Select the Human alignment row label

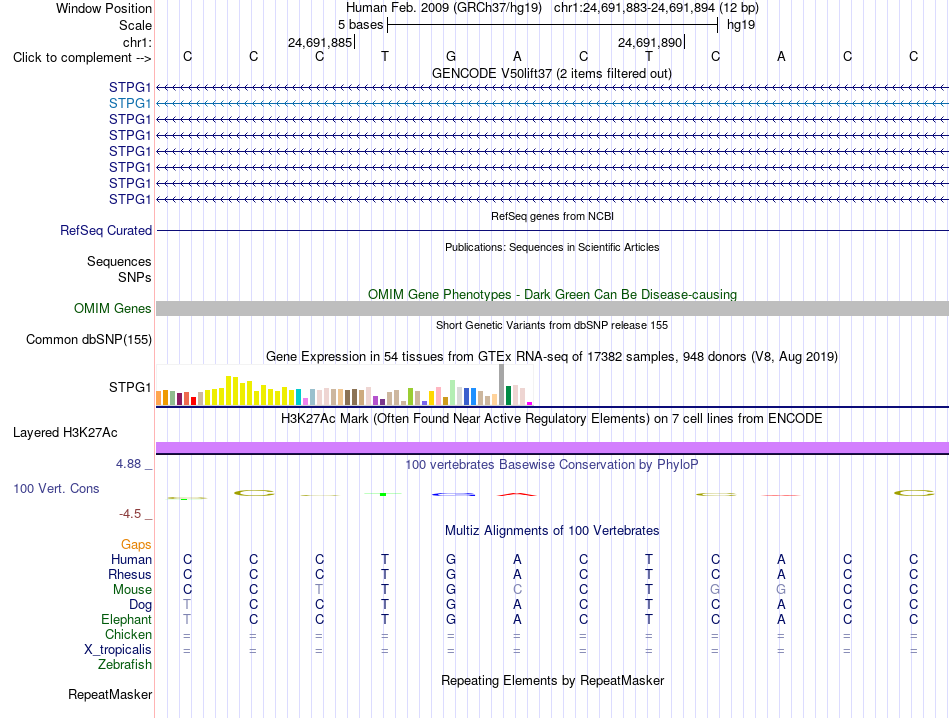pos(131,559)
